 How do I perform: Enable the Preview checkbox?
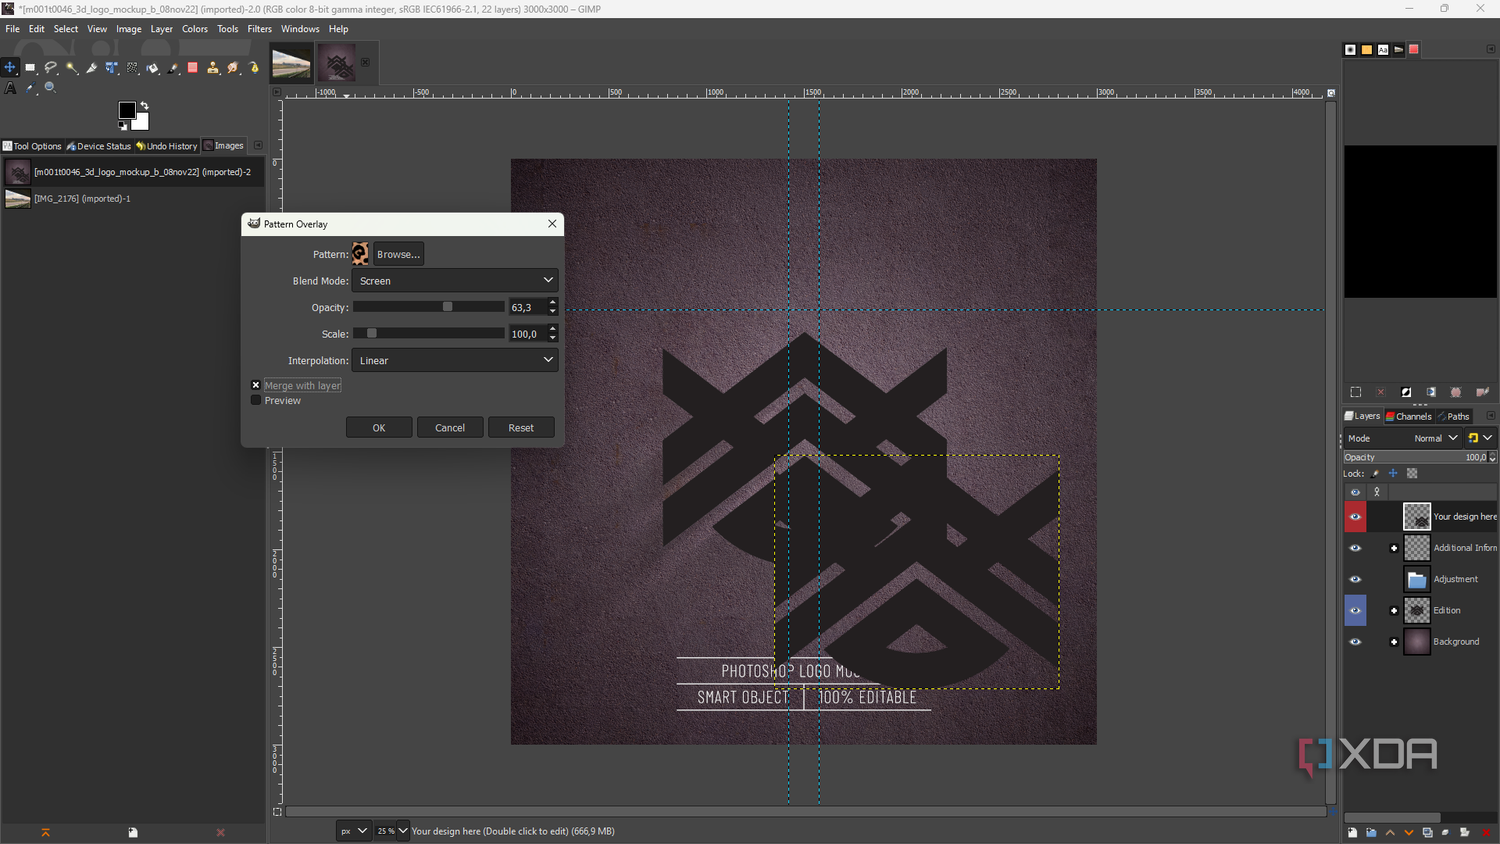256,400
